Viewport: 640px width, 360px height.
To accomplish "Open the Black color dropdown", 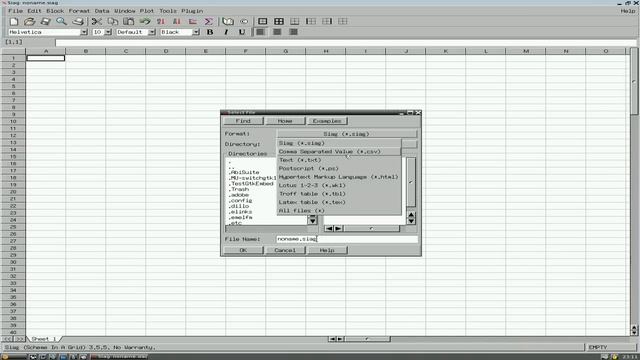I will point(196,32).
